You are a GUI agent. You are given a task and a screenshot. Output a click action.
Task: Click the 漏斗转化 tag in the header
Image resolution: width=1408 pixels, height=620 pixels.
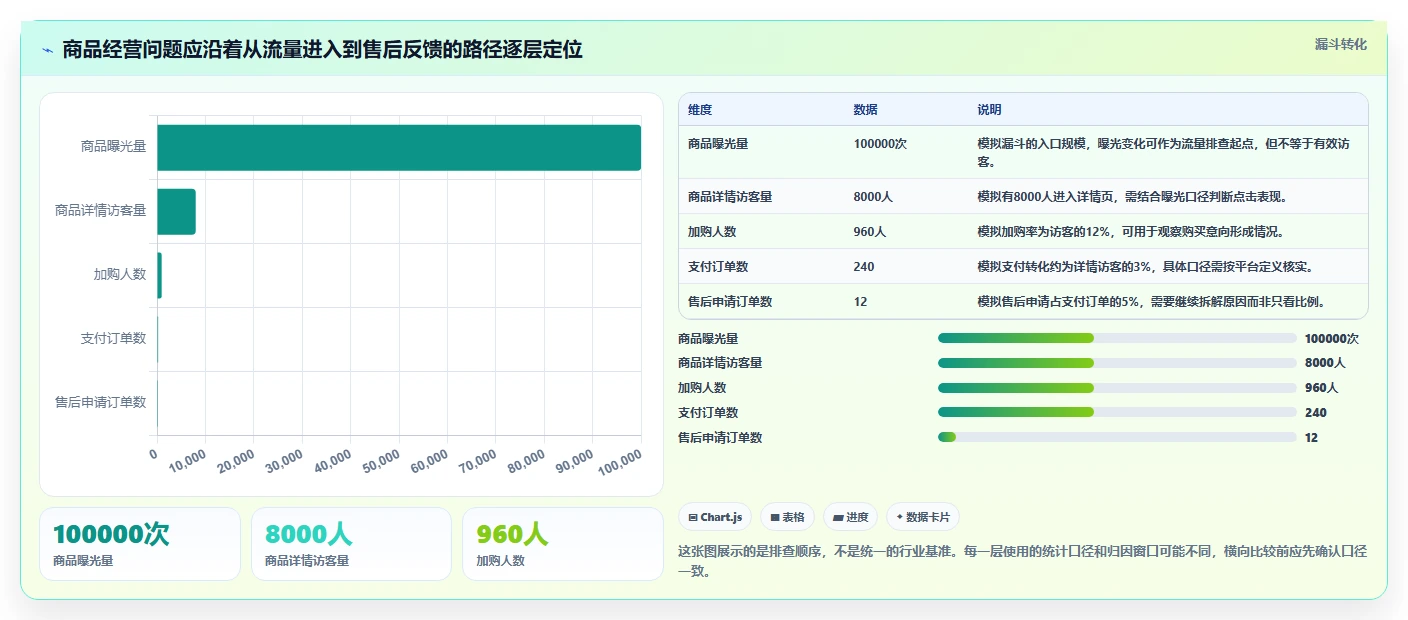click(x=1340, y=44)
